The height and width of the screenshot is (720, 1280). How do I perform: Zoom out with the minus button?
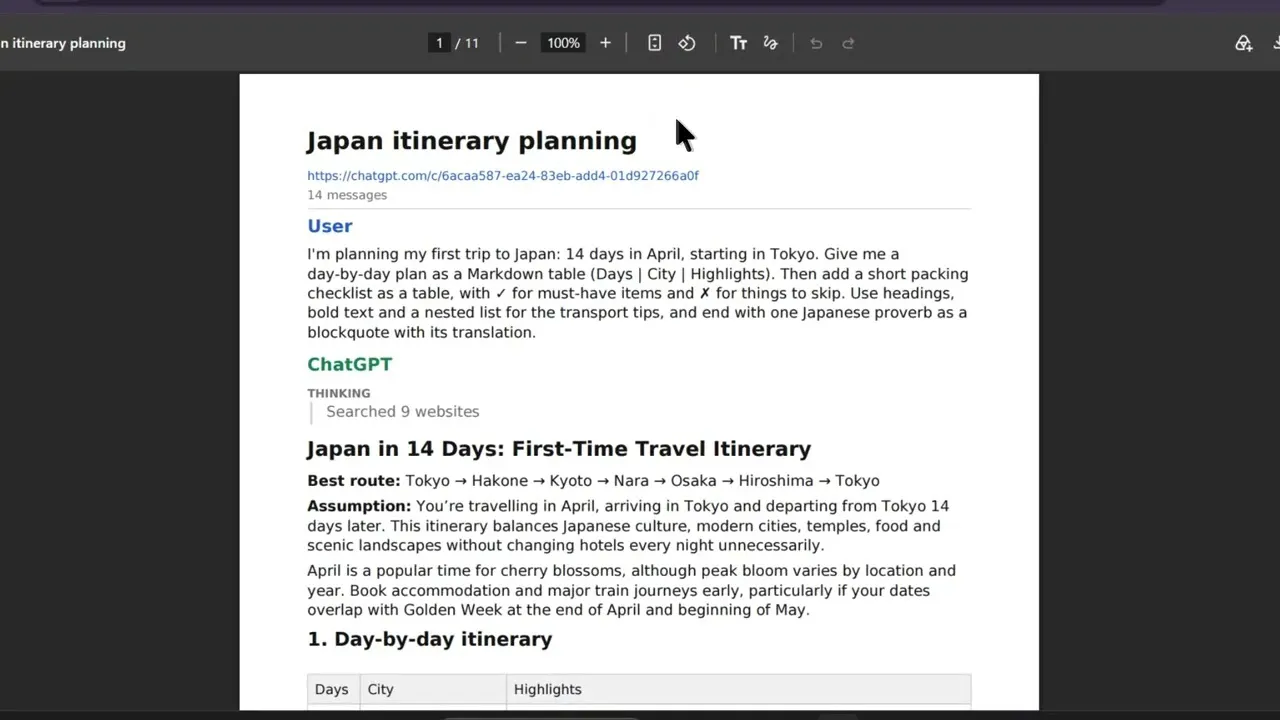click(x=520, y=43)
